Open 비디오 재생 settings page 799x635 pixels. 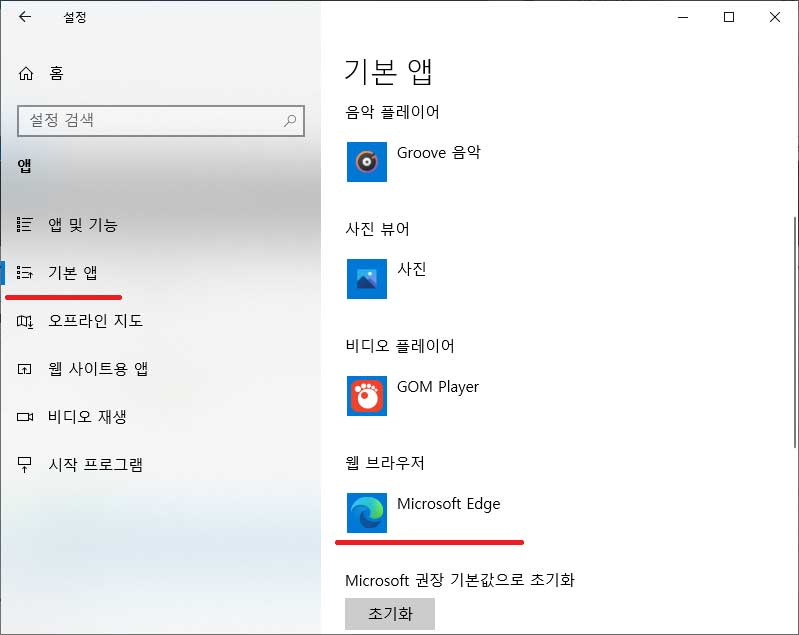[x=87, y=417]
